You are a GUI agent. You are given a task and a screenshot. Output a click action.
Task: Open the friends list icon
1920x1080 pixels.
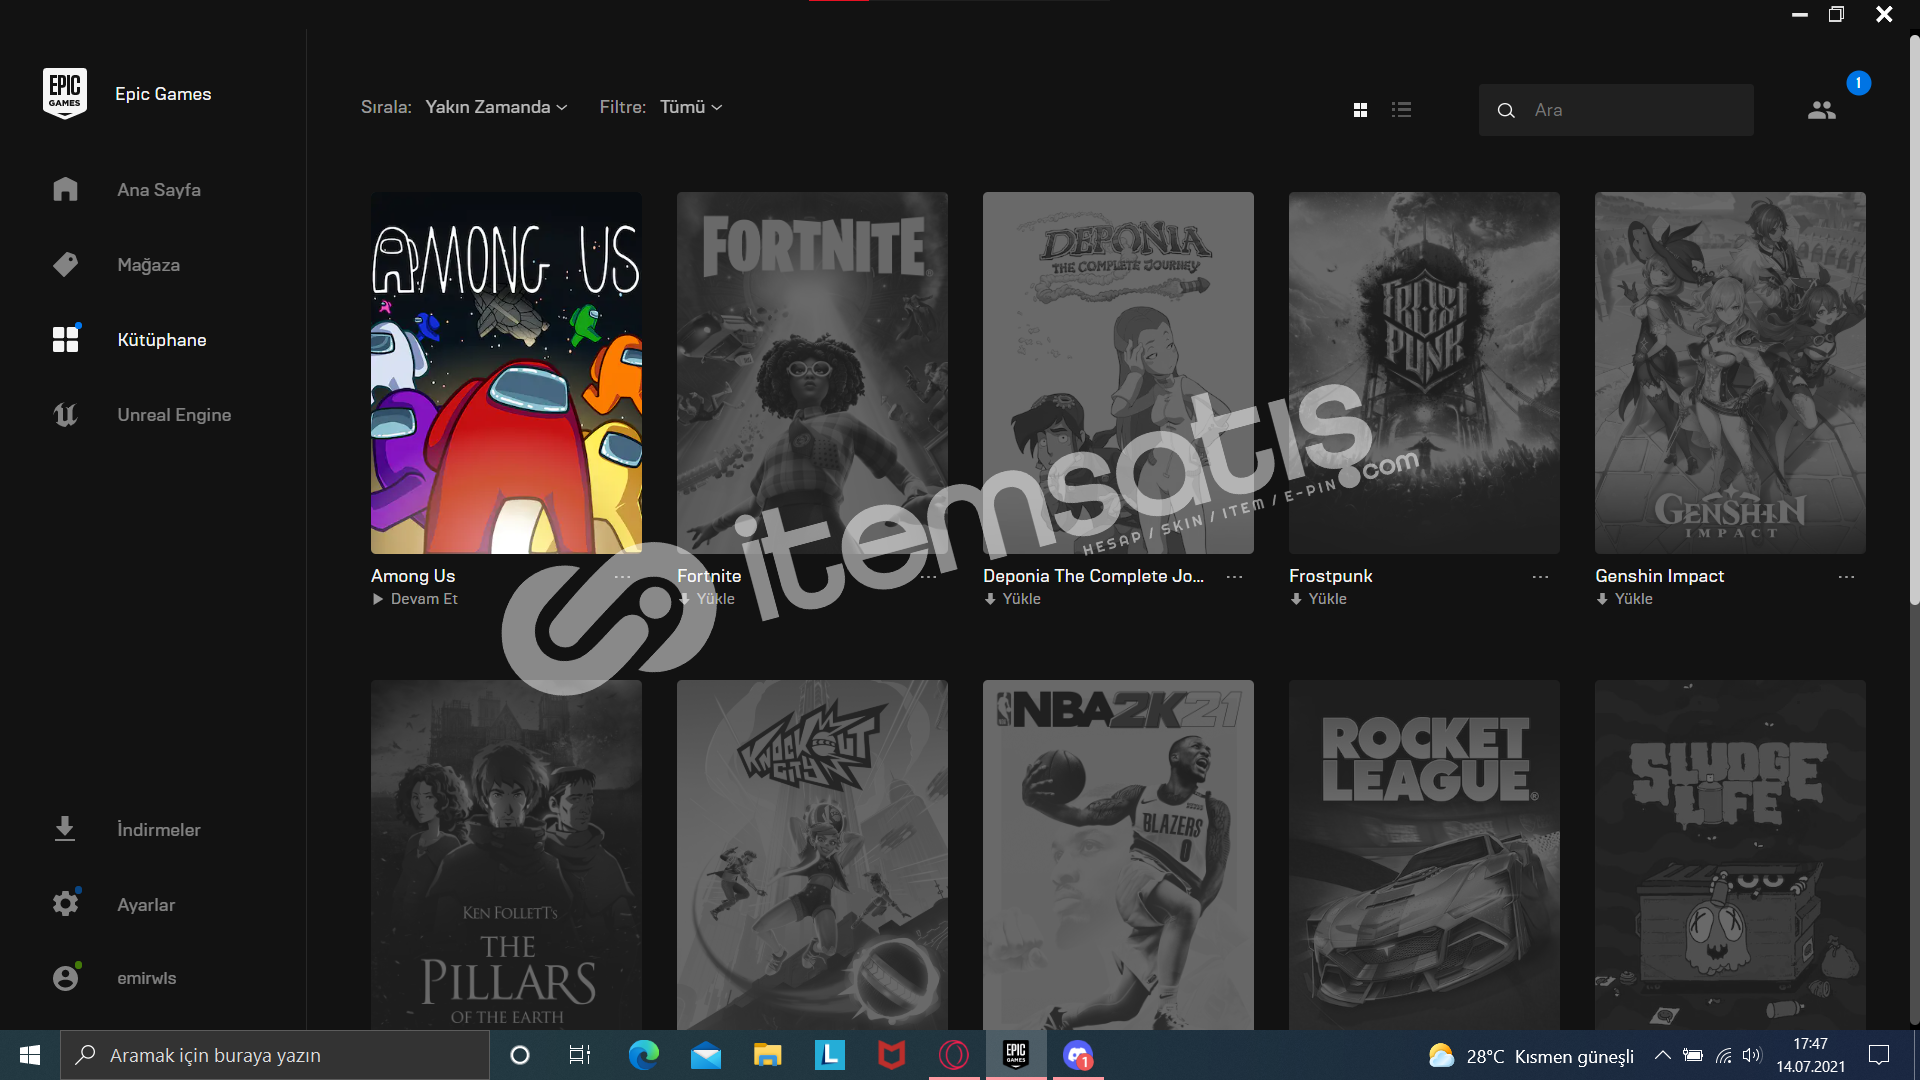pyautogui.click(x=1822, y=110)
